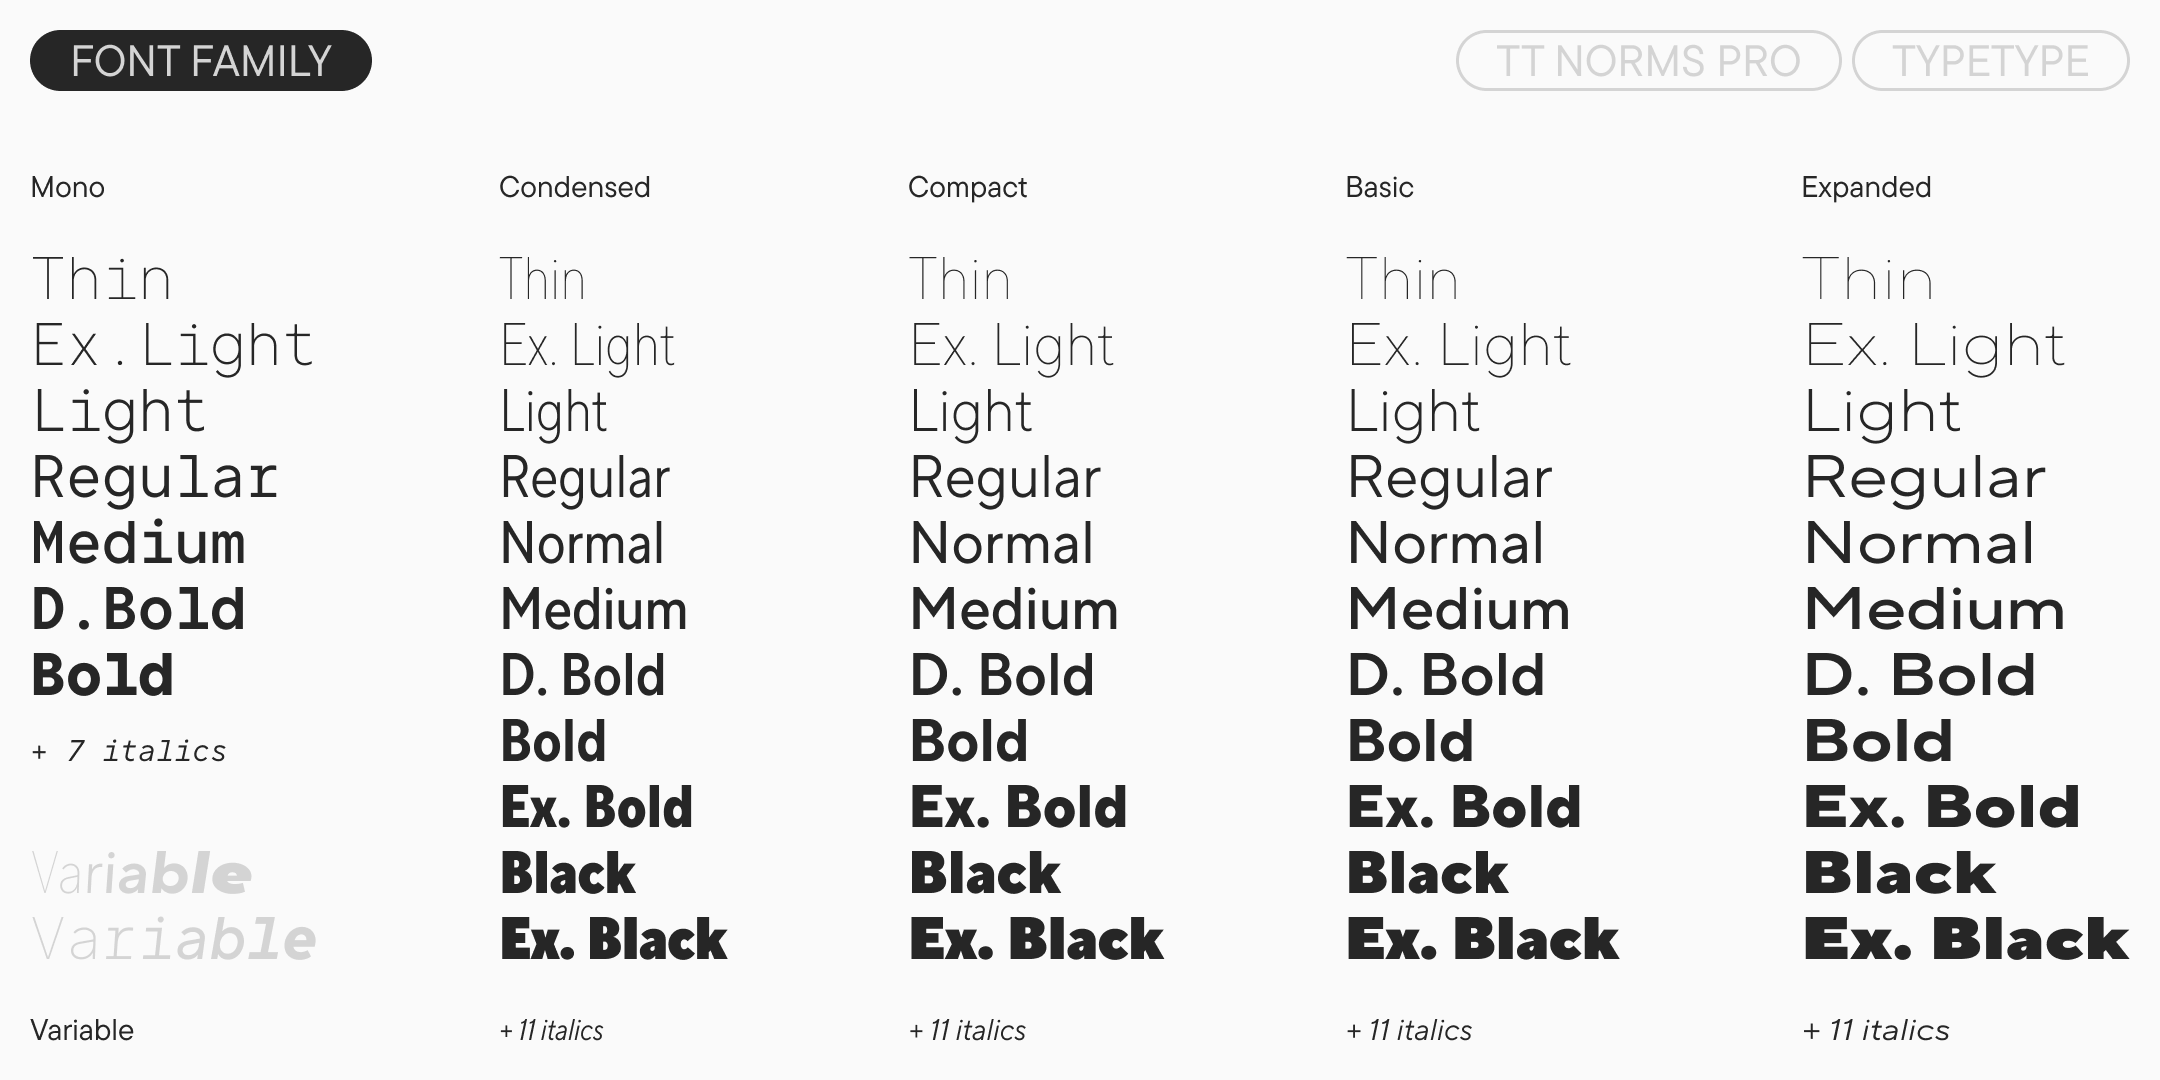This screenshot has width=2160, height=1080.
Task: Pick the Expanded Black weight sample
Action: pyautogui.click(x=1899, y=874)
